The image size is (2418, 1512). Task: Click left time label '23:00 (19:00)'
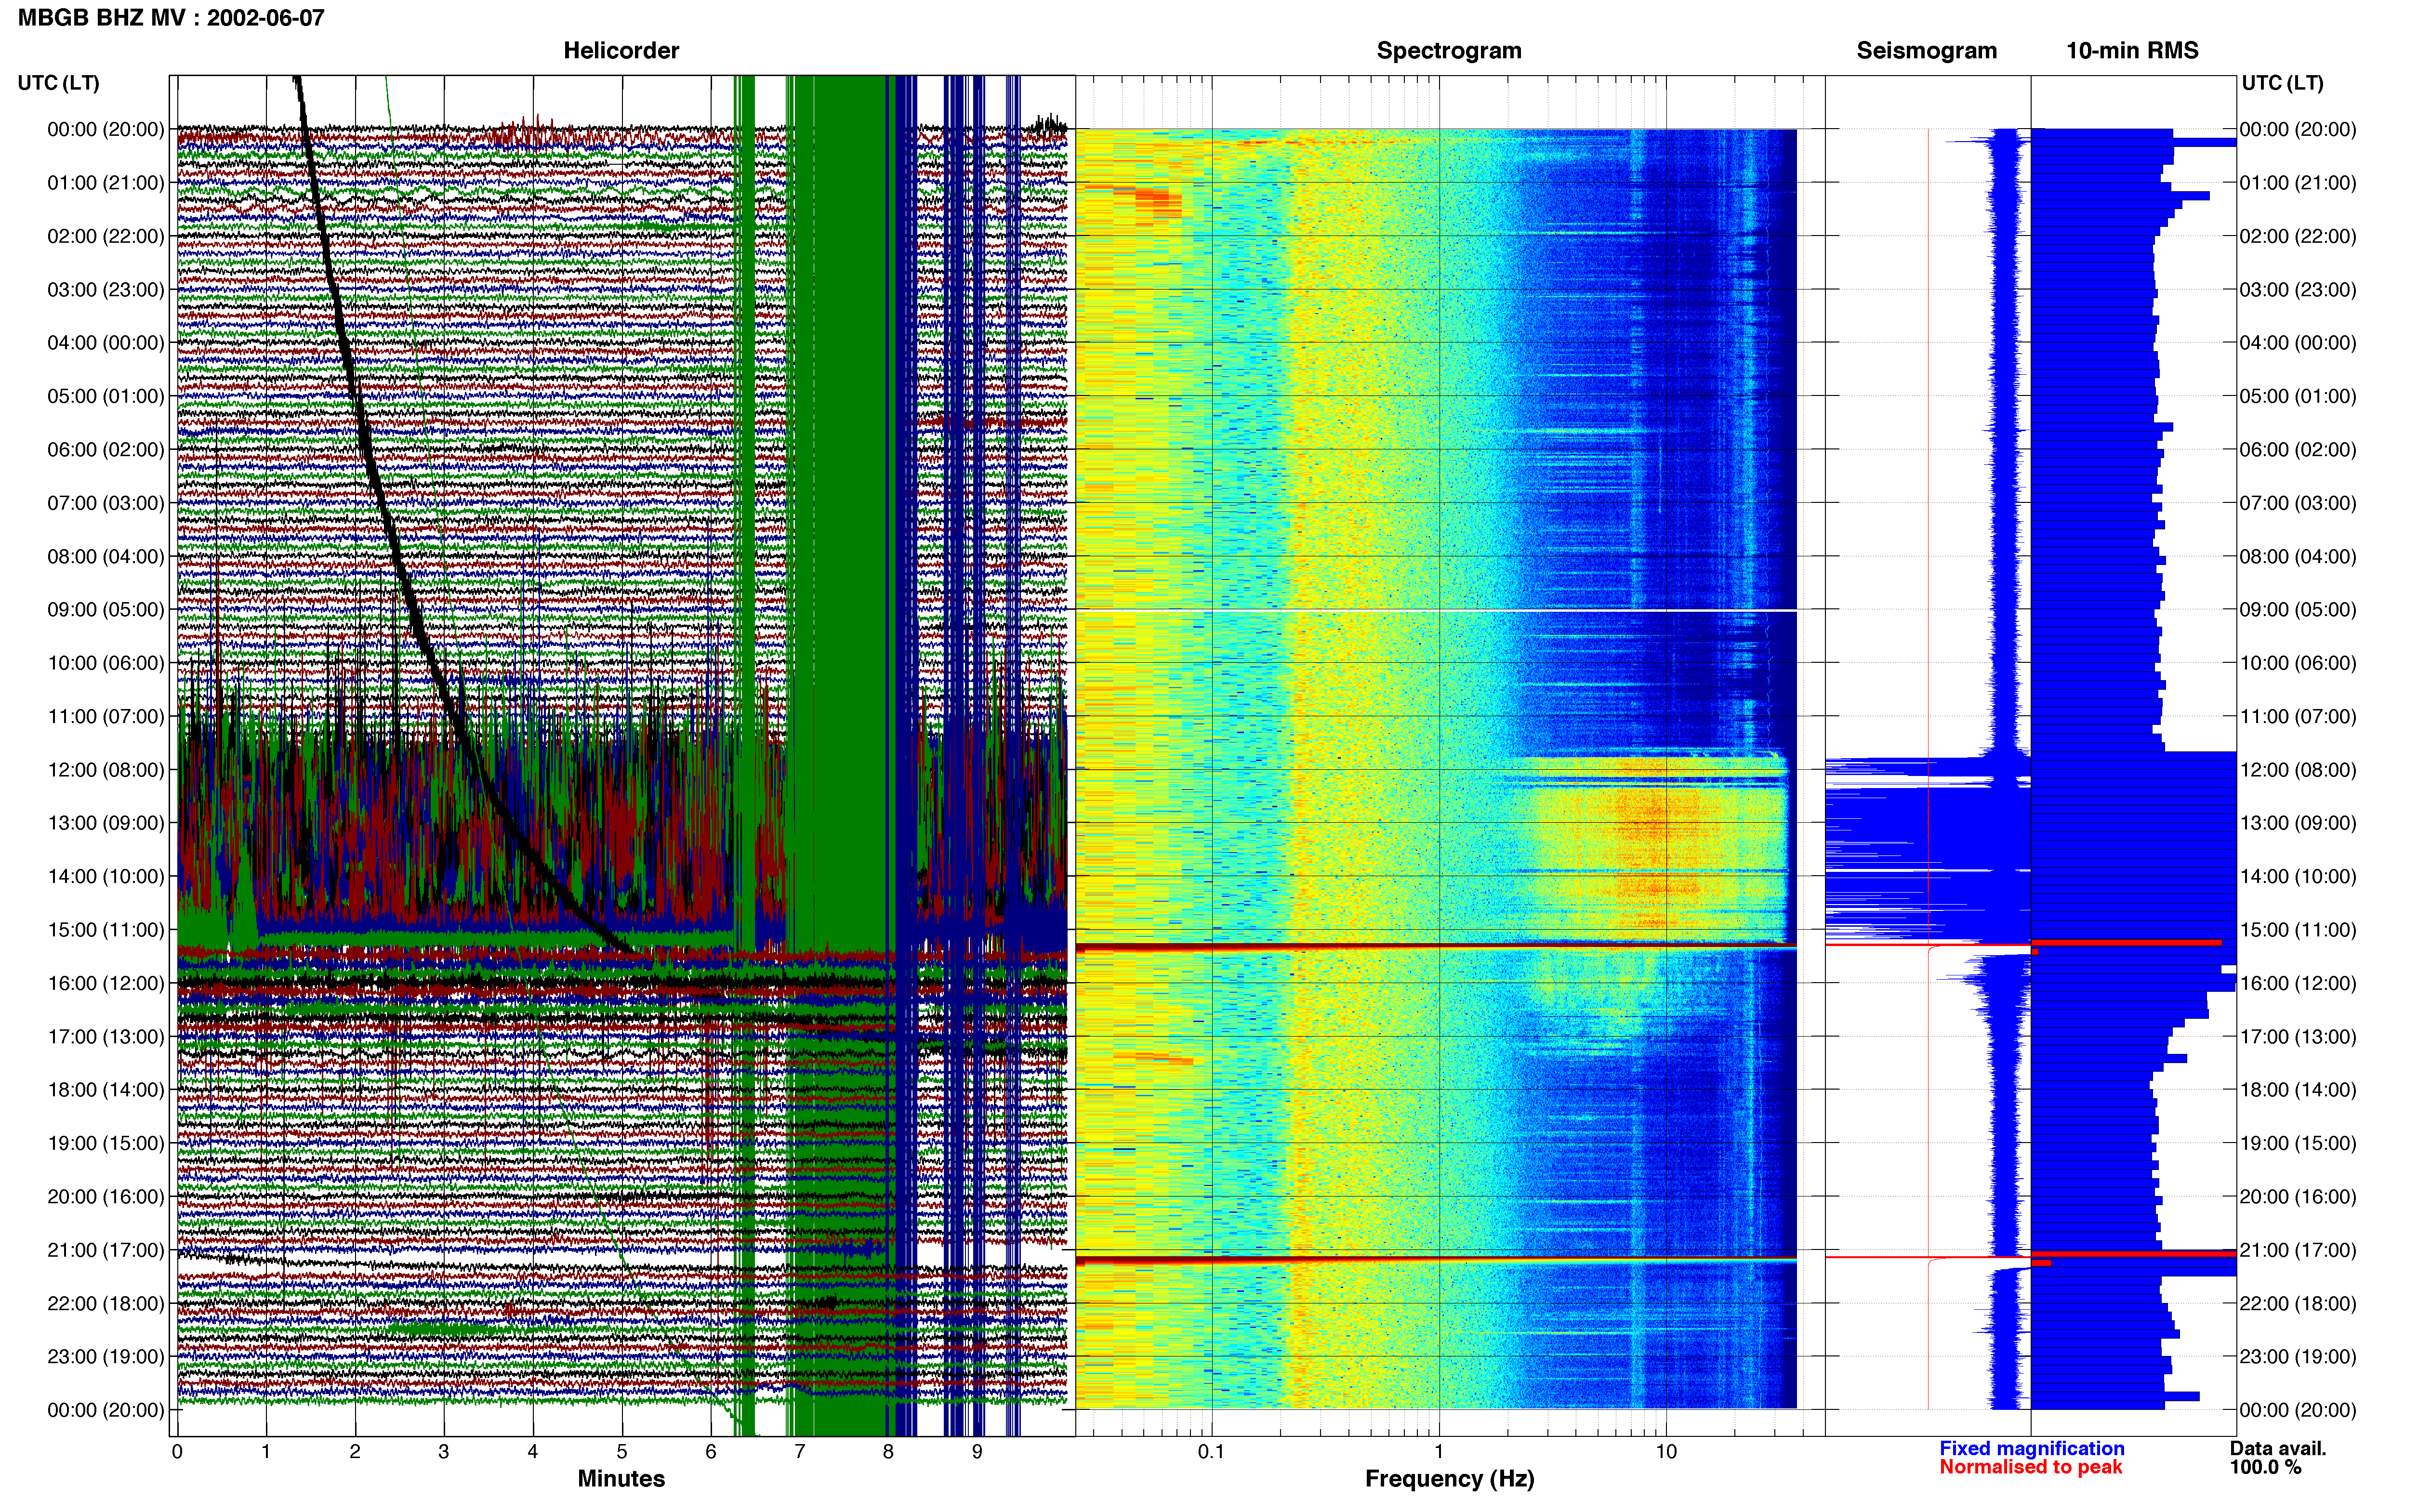point(106,1356)
